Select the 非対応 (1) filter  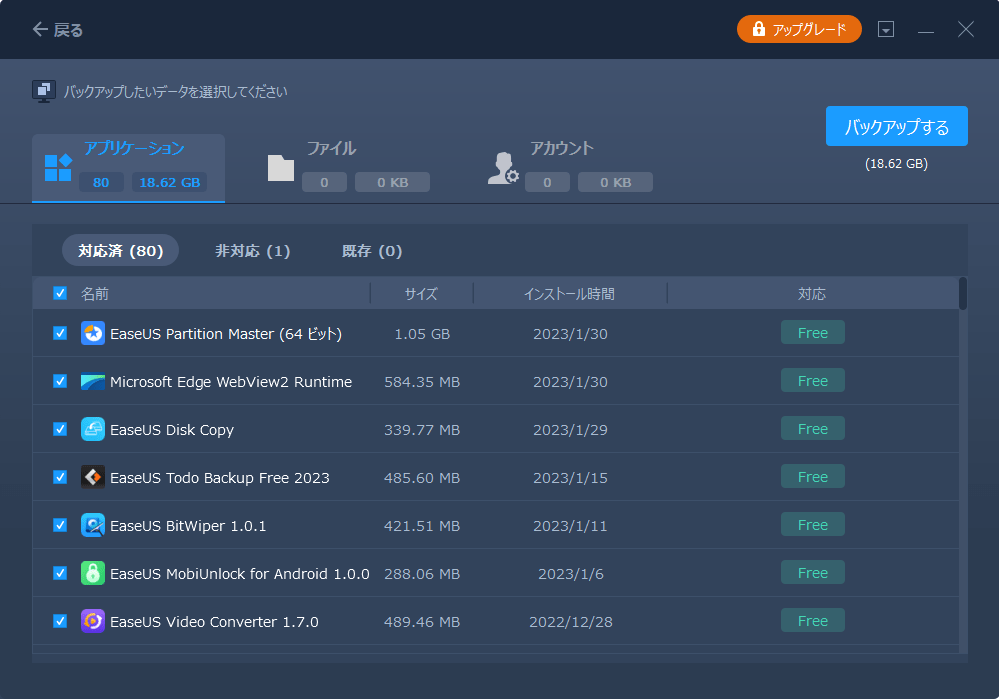click(x=252, y=251)
